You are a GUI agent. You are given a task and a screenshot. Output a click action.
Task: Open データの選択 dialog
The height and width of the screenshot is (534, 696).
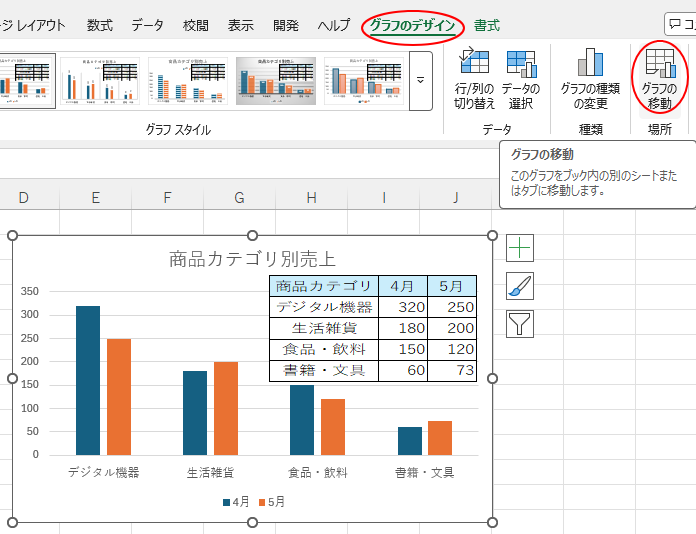[x=521, y=79]
